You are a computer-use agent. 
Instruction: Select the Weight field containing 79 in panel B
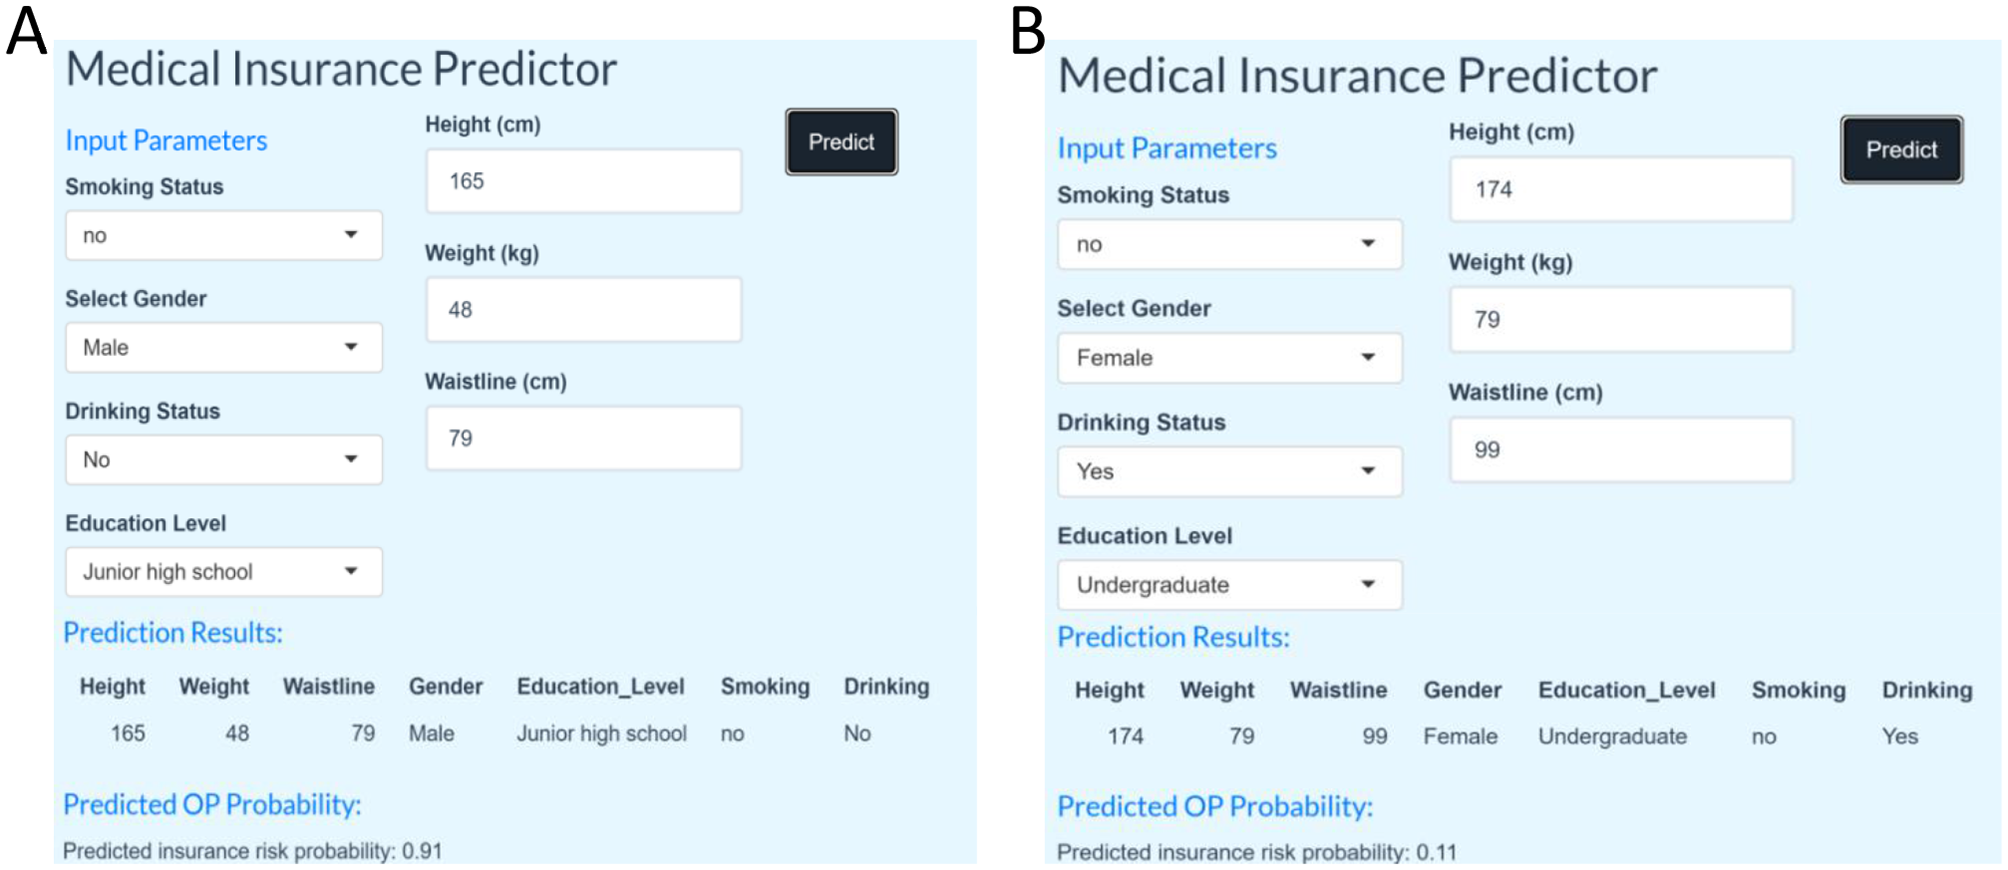click(x=1620, y=319)
